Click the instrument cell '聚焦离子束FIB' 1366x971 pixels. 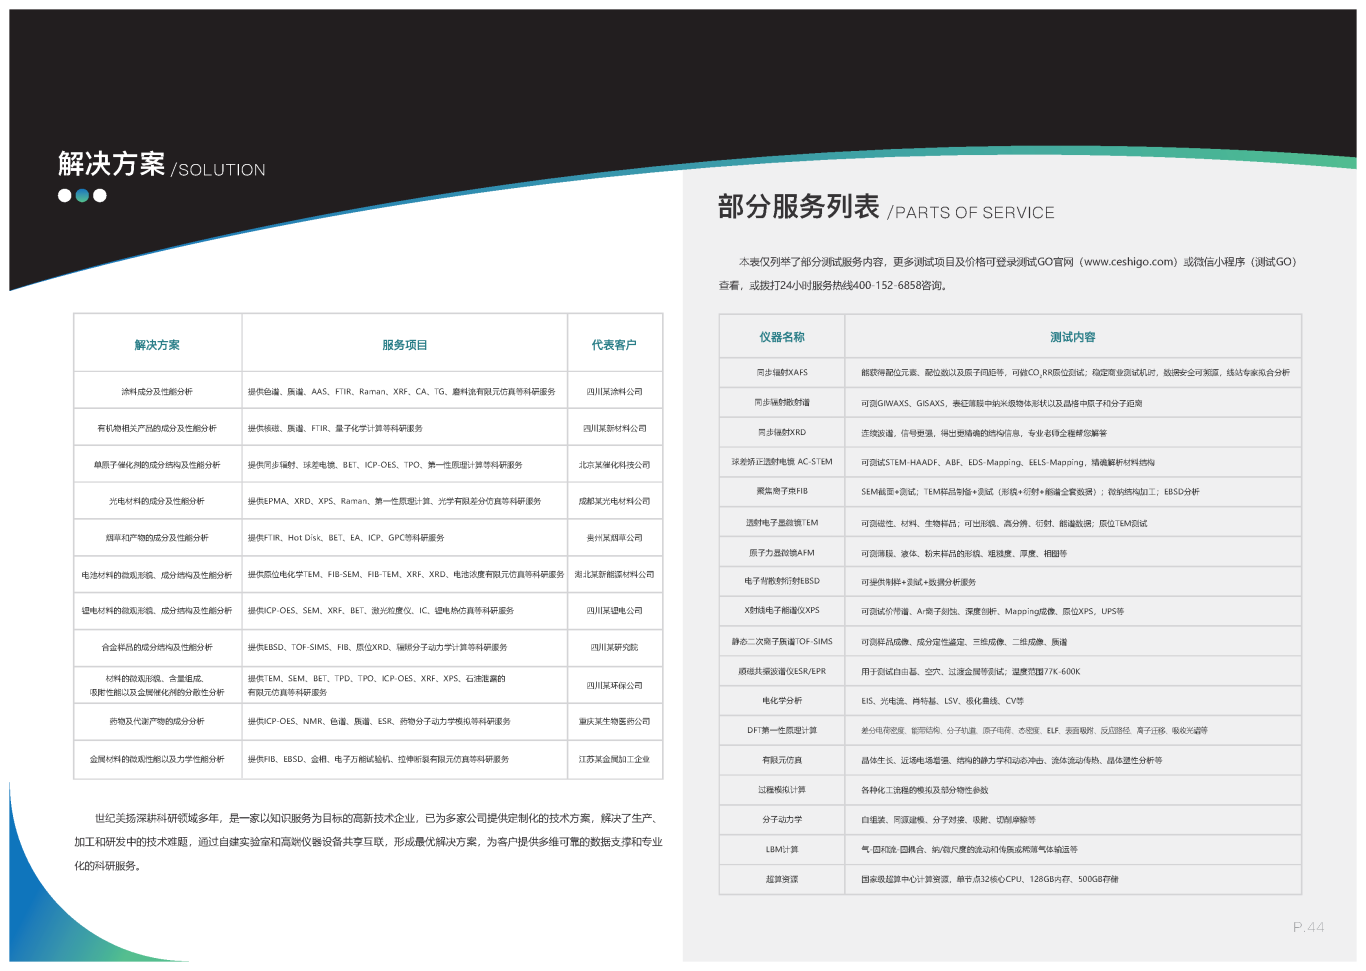(x=782, y=491)
